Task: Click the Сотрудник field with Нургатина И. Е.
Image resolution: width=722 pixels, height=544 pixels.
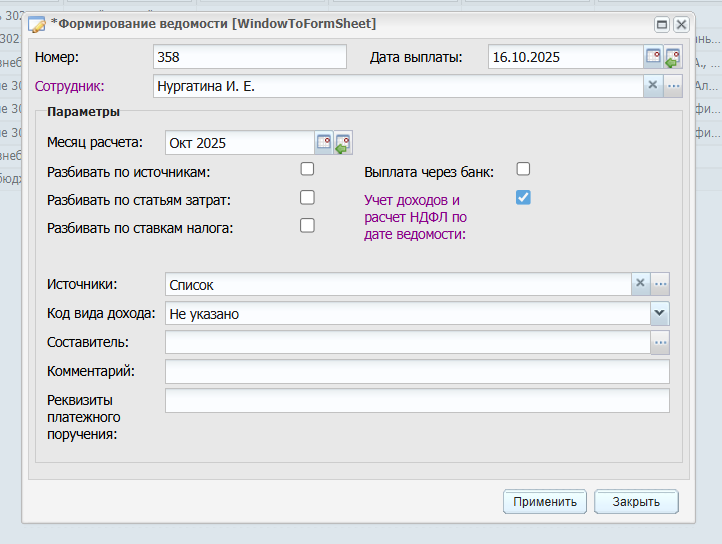Action: pos(398,86)
